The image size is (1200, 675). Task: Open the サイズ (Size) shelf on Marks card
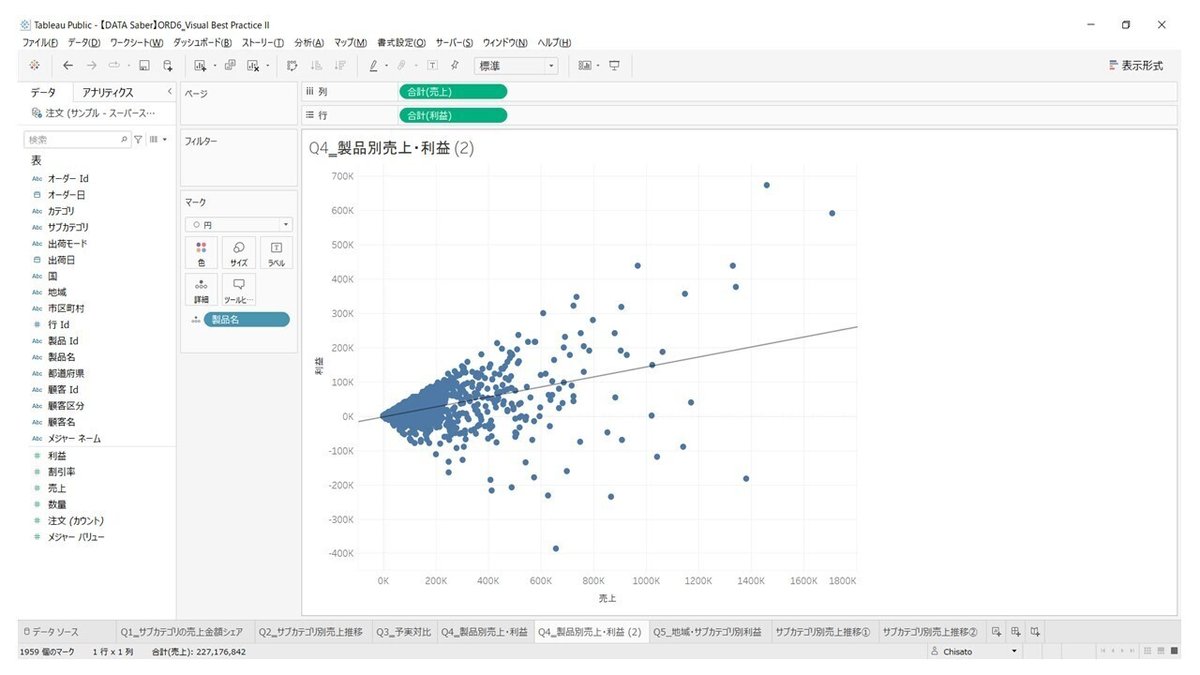pos(238,252)
